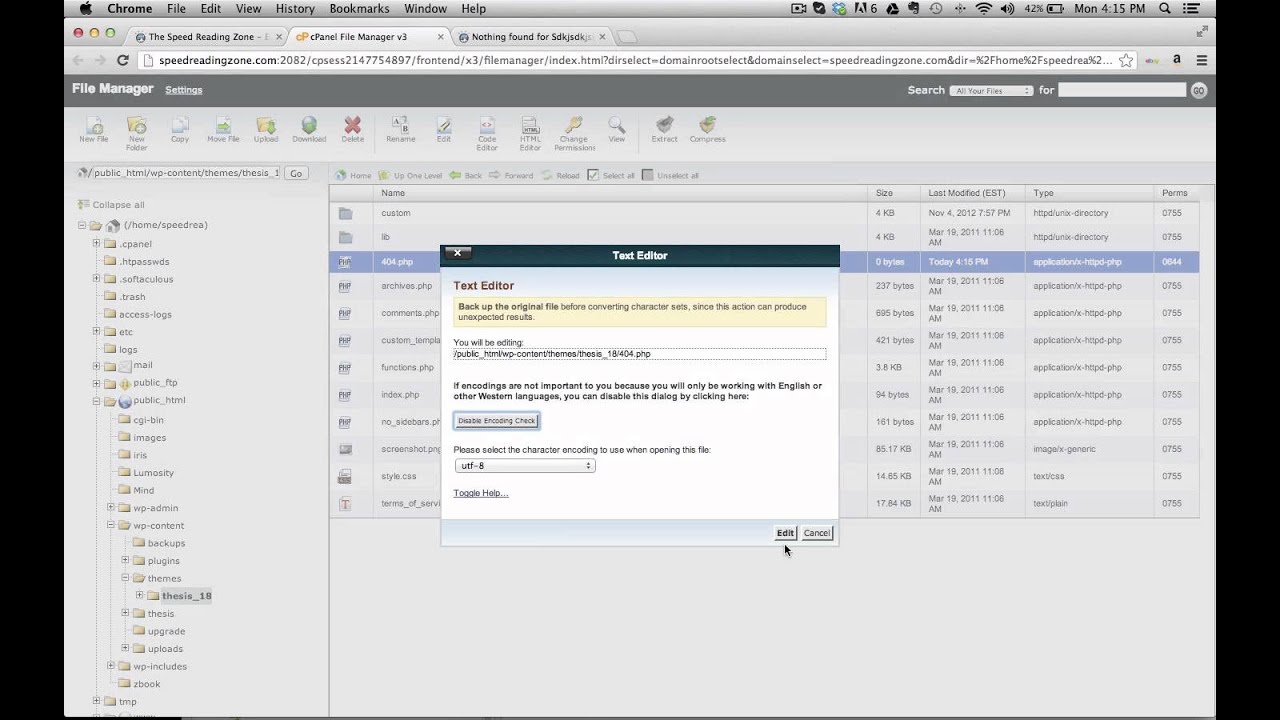Click the Rename toolbar icon
The height and width of the screenshot is (720, 1280).
coord(400,130)
